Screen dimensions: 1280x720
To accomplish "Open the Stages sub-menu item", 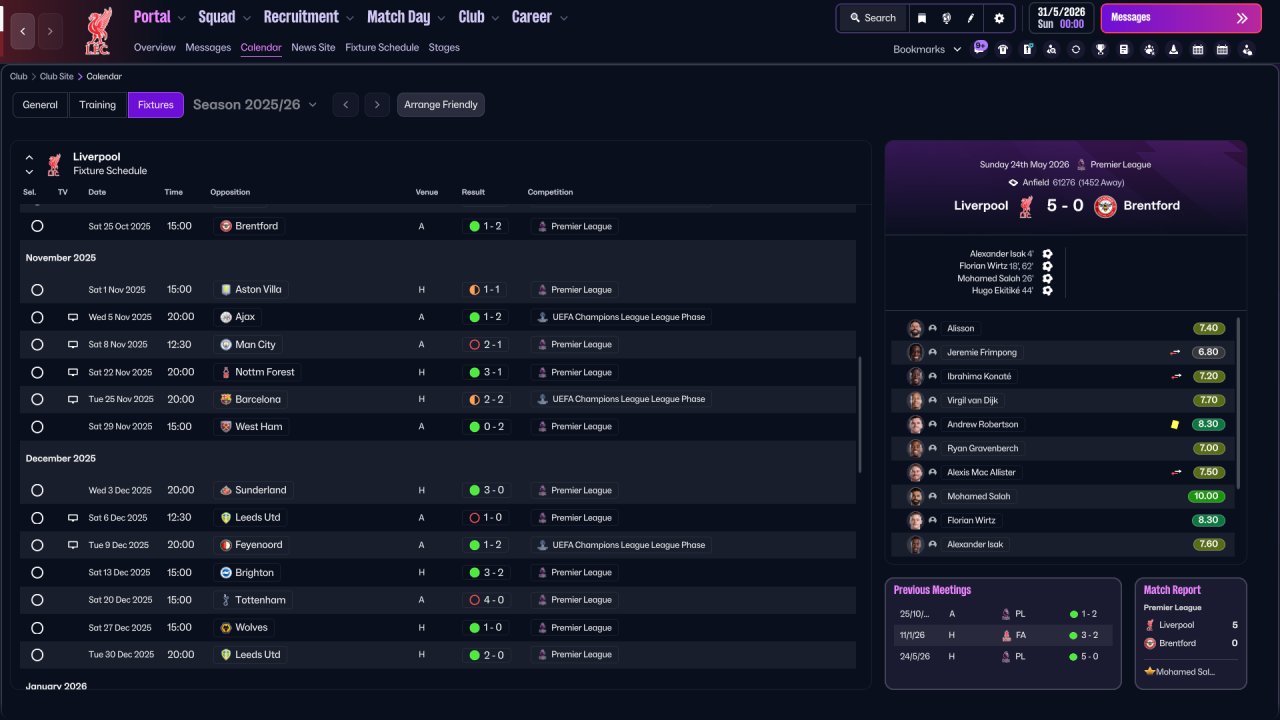I will (444, 47).
